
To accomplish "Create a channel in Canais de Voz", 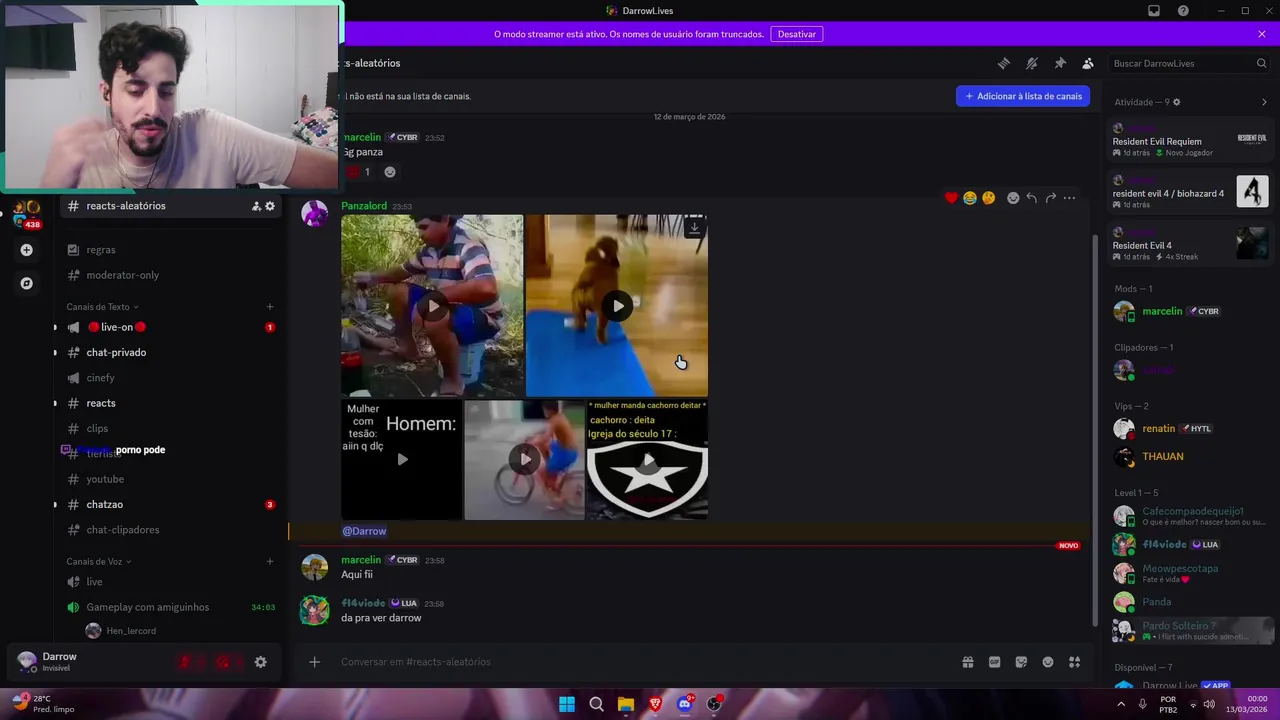I will point(270,561).
